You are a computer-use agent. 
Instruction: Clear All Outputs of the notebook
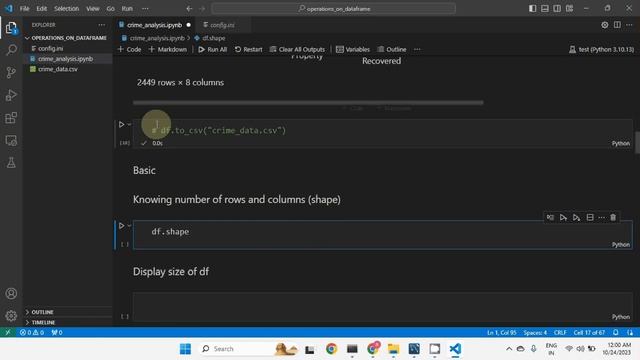pyautogui.click(x=298, y=49)
